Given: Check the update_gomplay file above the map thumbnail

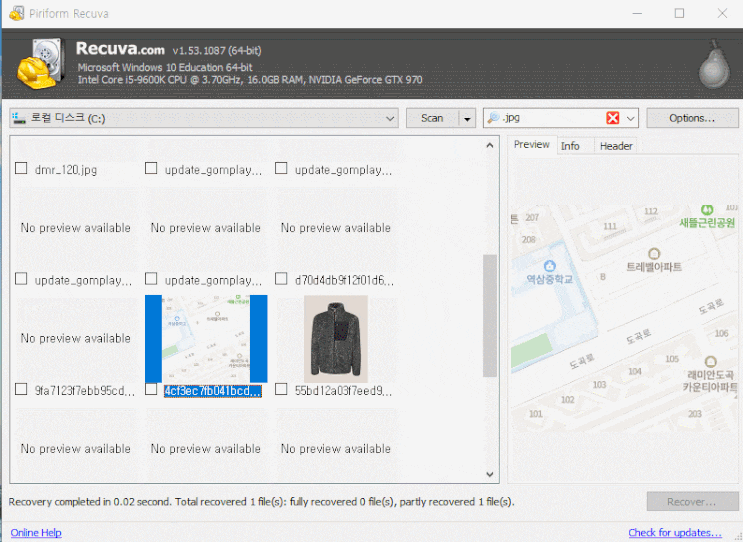Looking at the screenshot, I should [x=151, y=279].
